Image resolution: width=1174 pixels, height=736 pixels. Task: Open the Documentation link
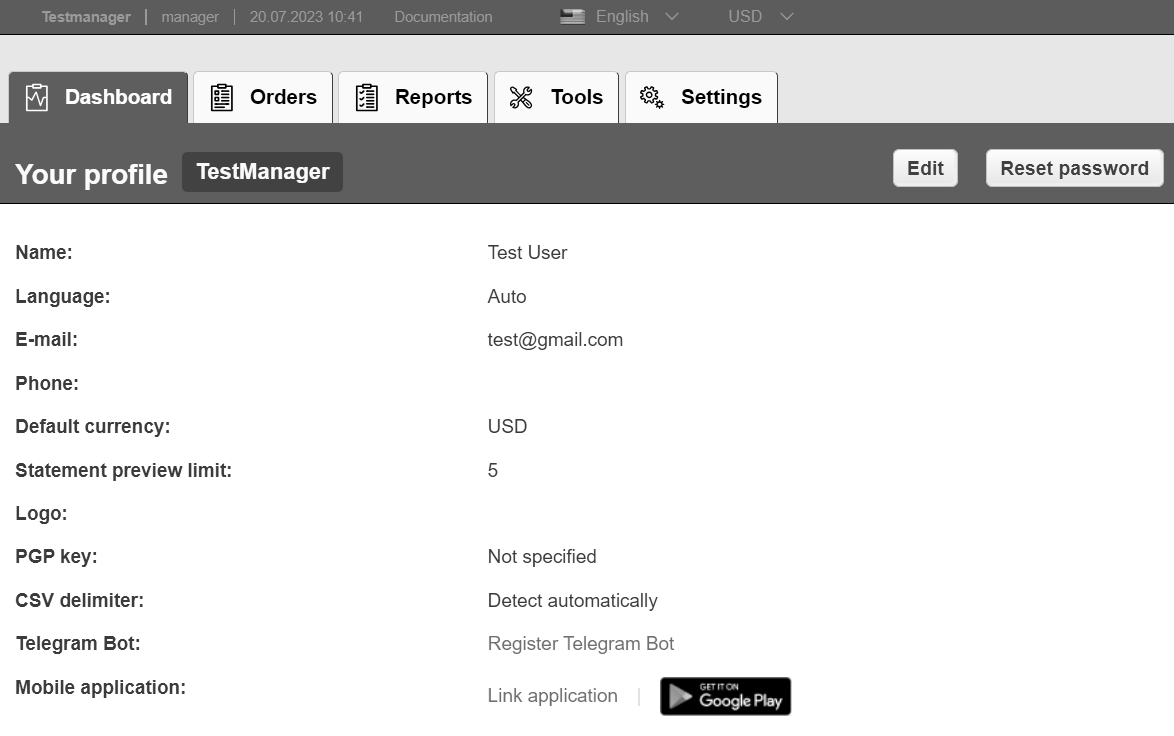click(x=443, y=17)
